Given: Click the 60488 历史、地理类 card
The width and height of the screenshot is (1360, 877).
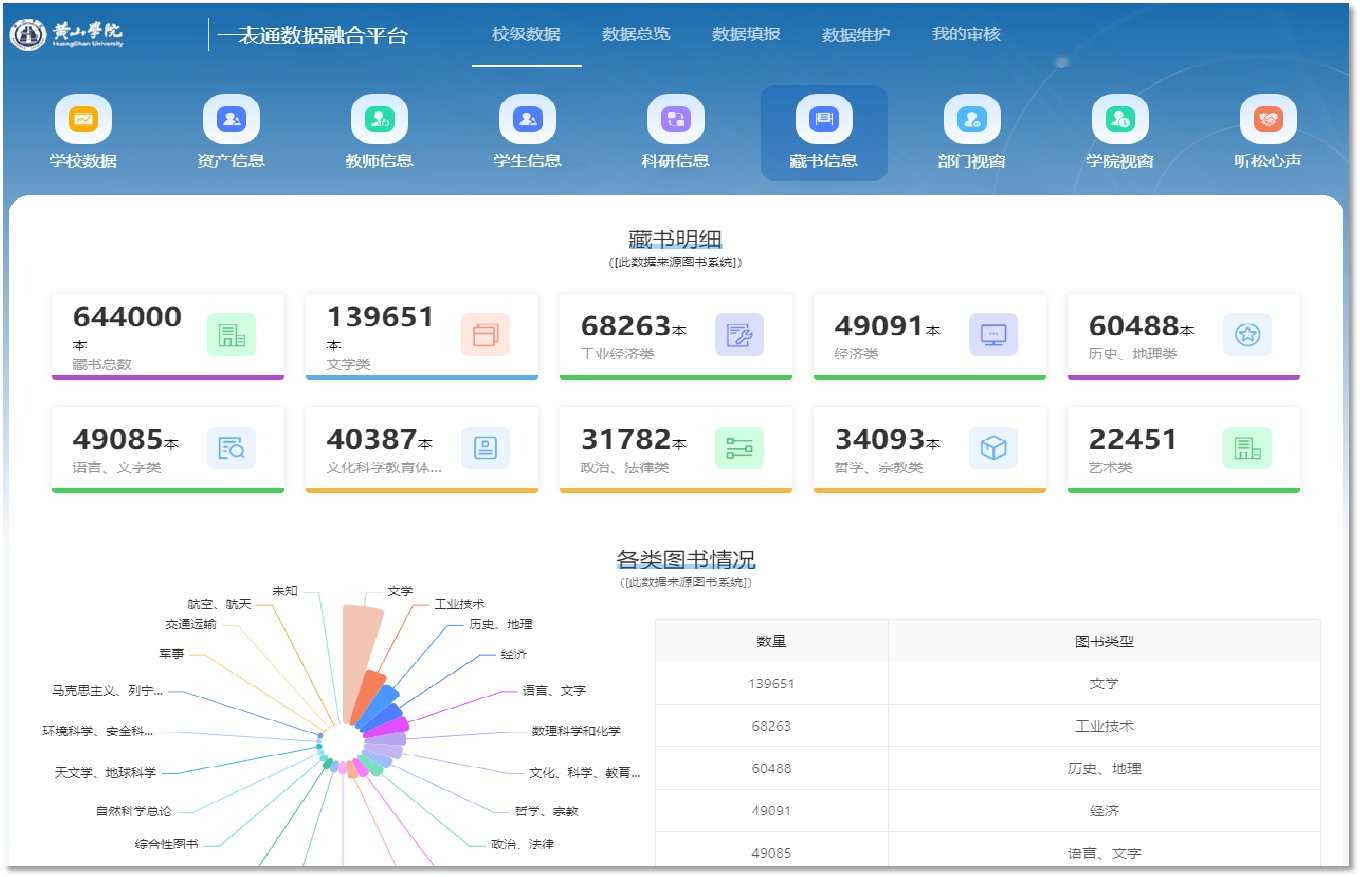Looking at the screenshot, I should click(1184, 337).
